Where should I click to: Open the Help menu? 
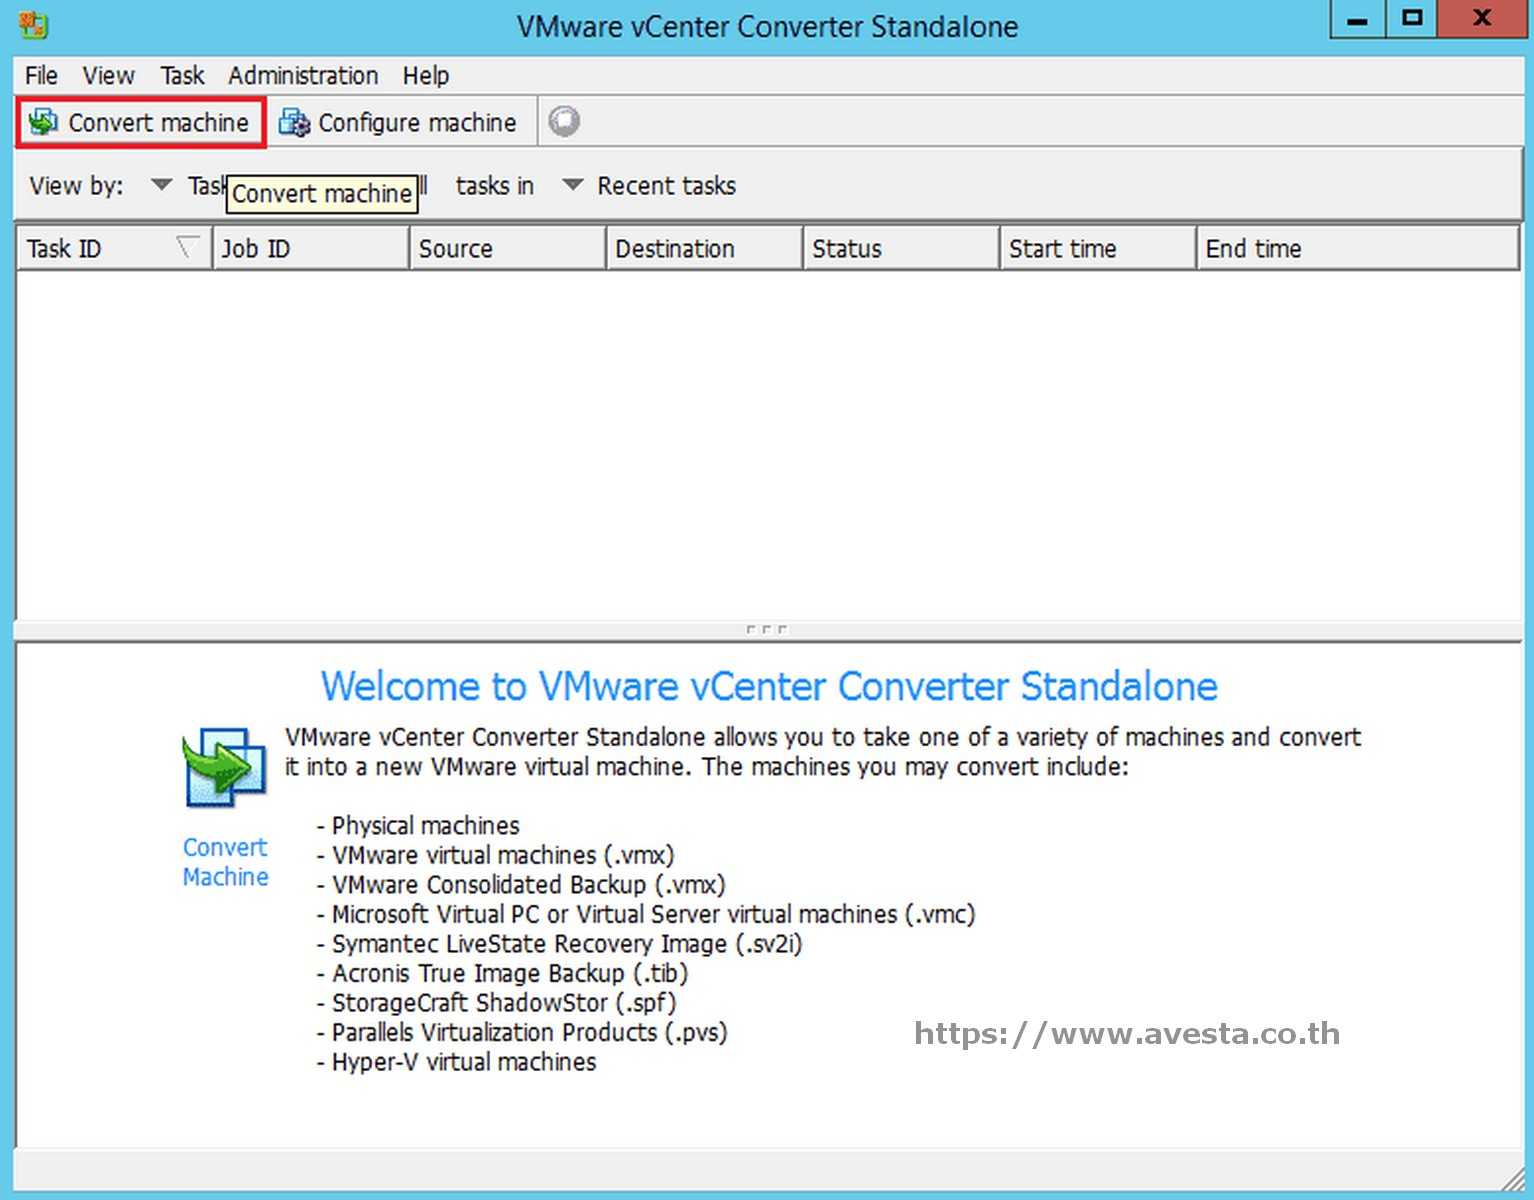click(x=426, y=75)
